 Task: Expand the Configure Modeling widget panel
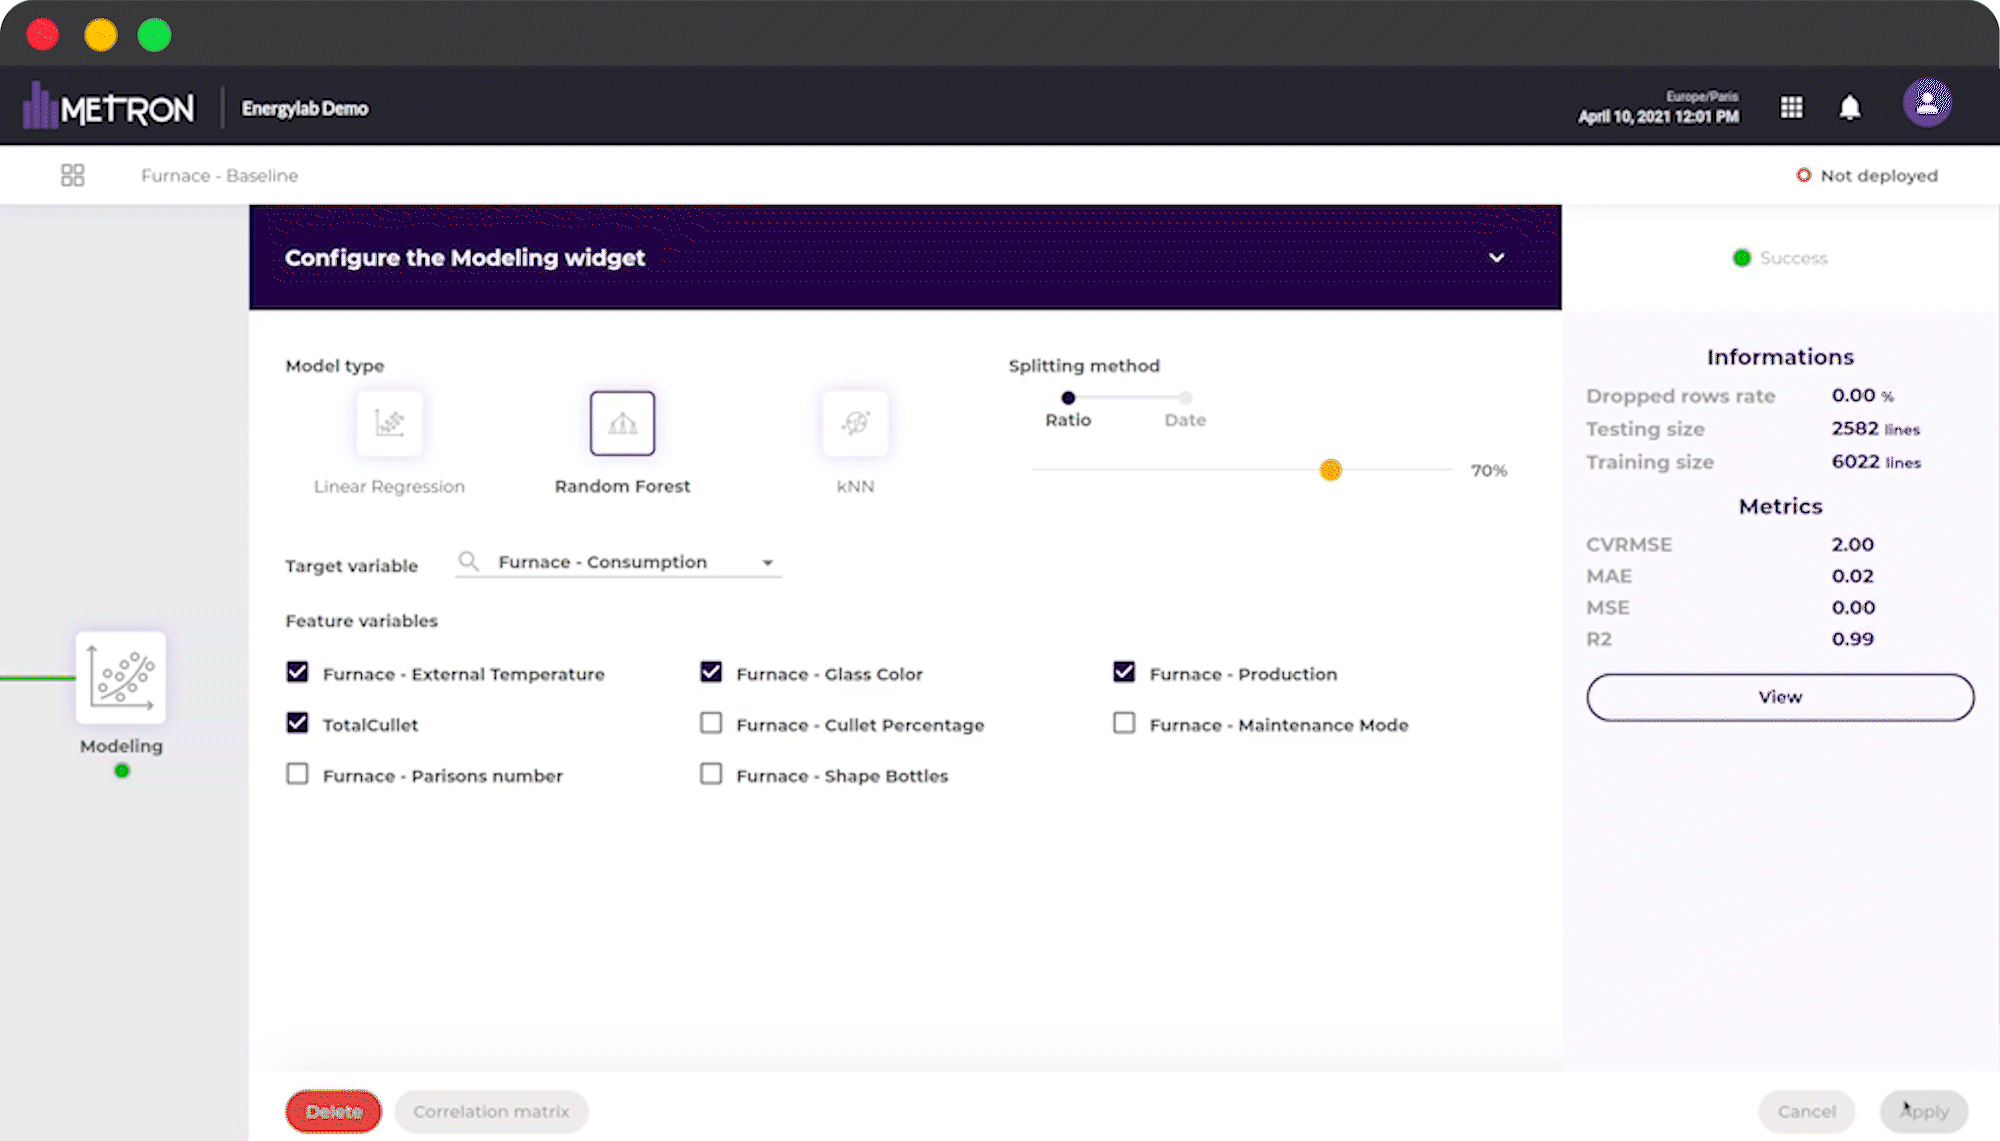coord(1495,257)
